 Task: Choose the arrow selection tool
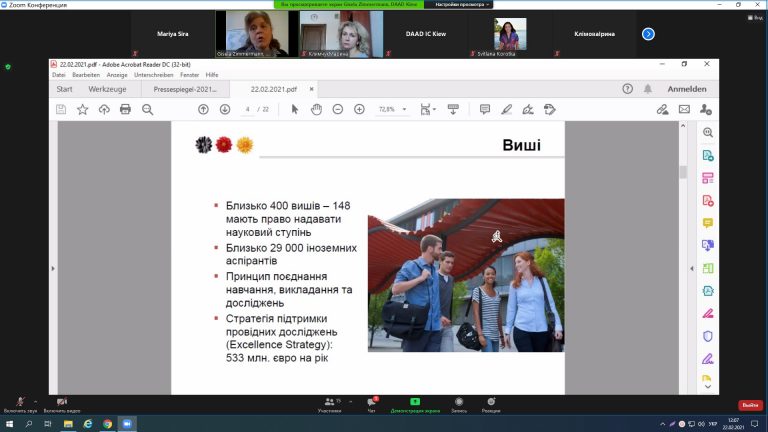point(294,109)
